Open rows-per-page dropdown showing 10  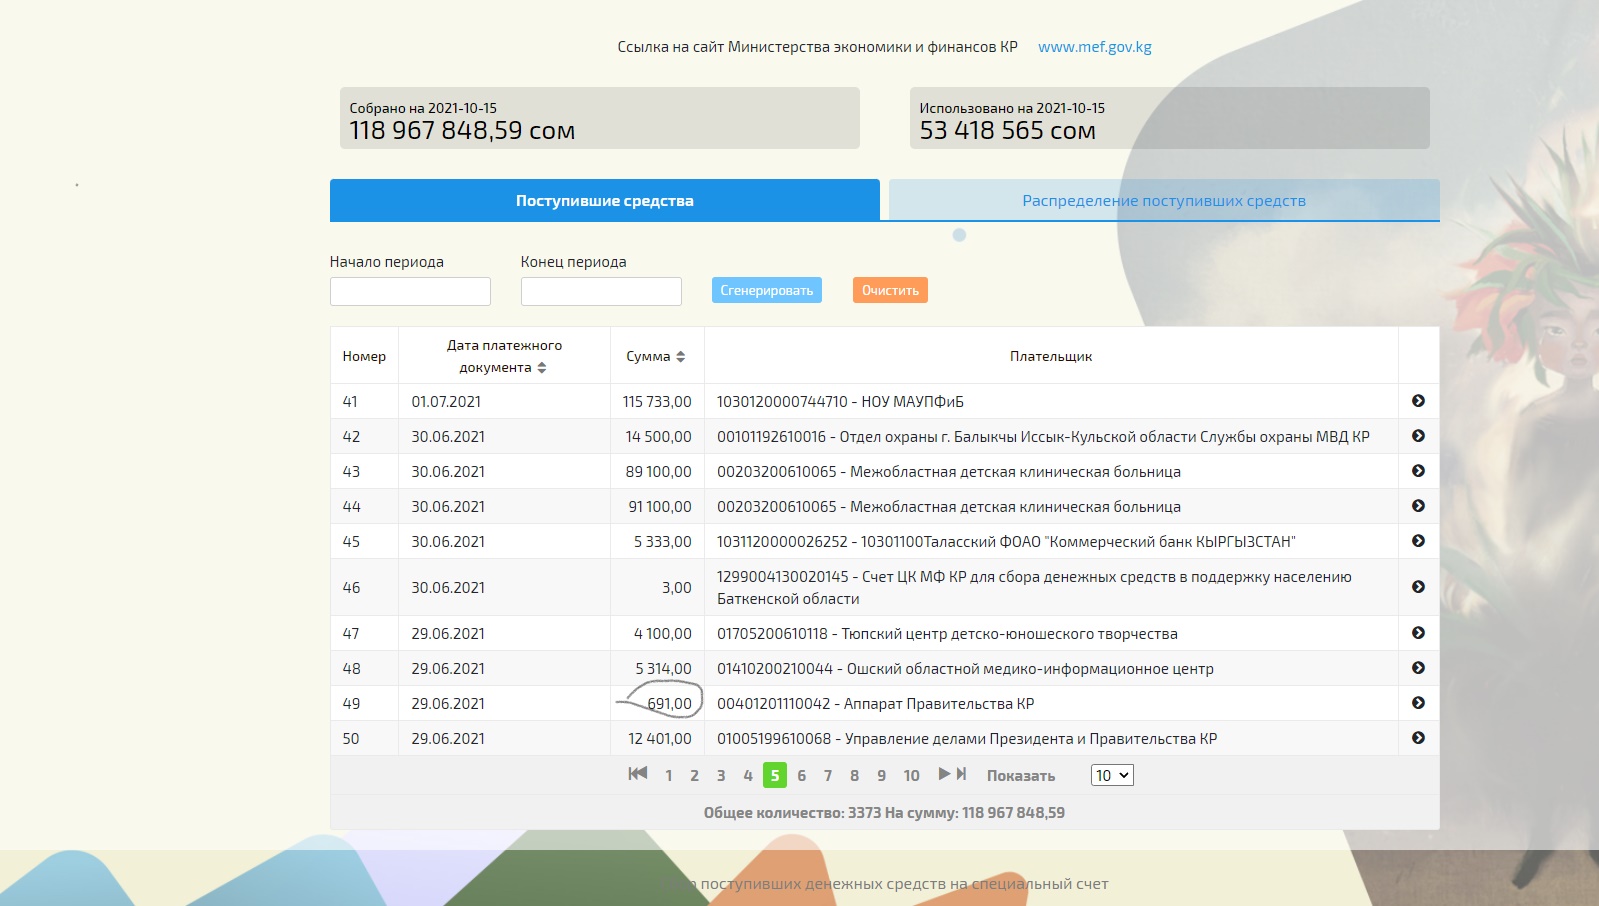[1111, 775]
